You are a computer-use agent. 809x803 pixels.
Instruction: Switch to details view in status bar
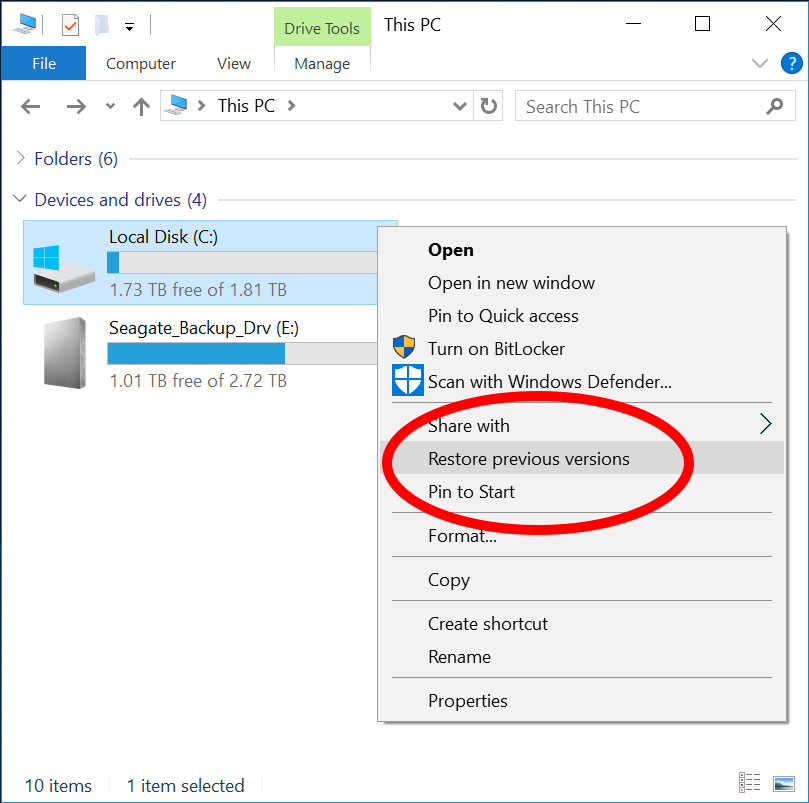749,783
